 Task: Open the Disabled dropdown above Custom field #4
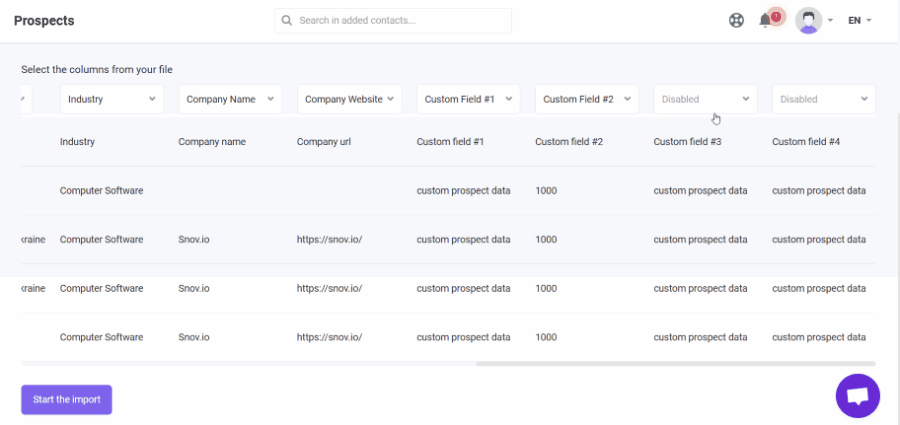pos(824,99)
